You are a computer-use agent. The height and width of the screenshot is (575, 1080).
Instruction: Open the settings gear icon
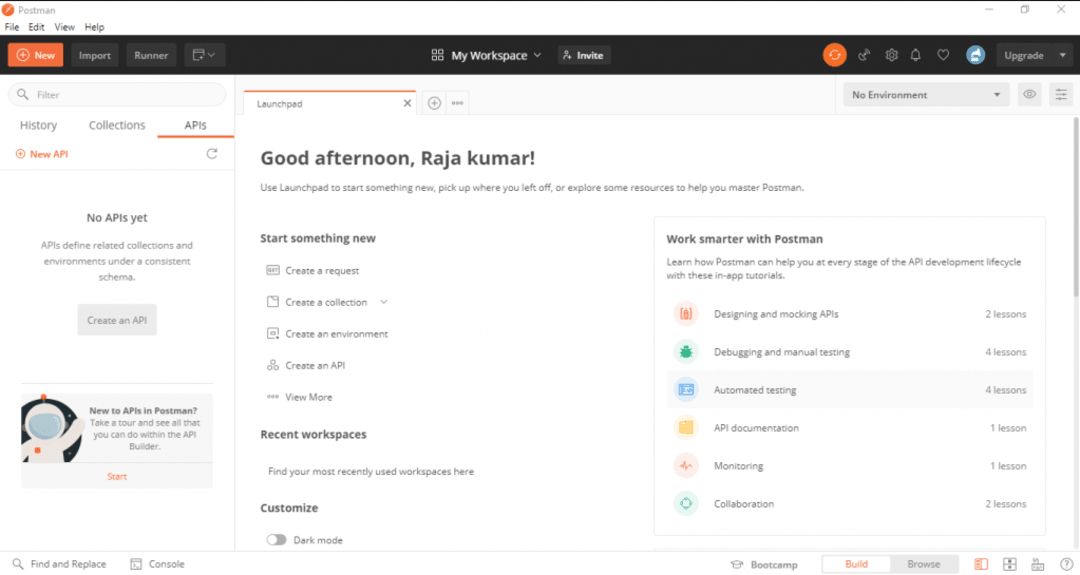[891, 55]
